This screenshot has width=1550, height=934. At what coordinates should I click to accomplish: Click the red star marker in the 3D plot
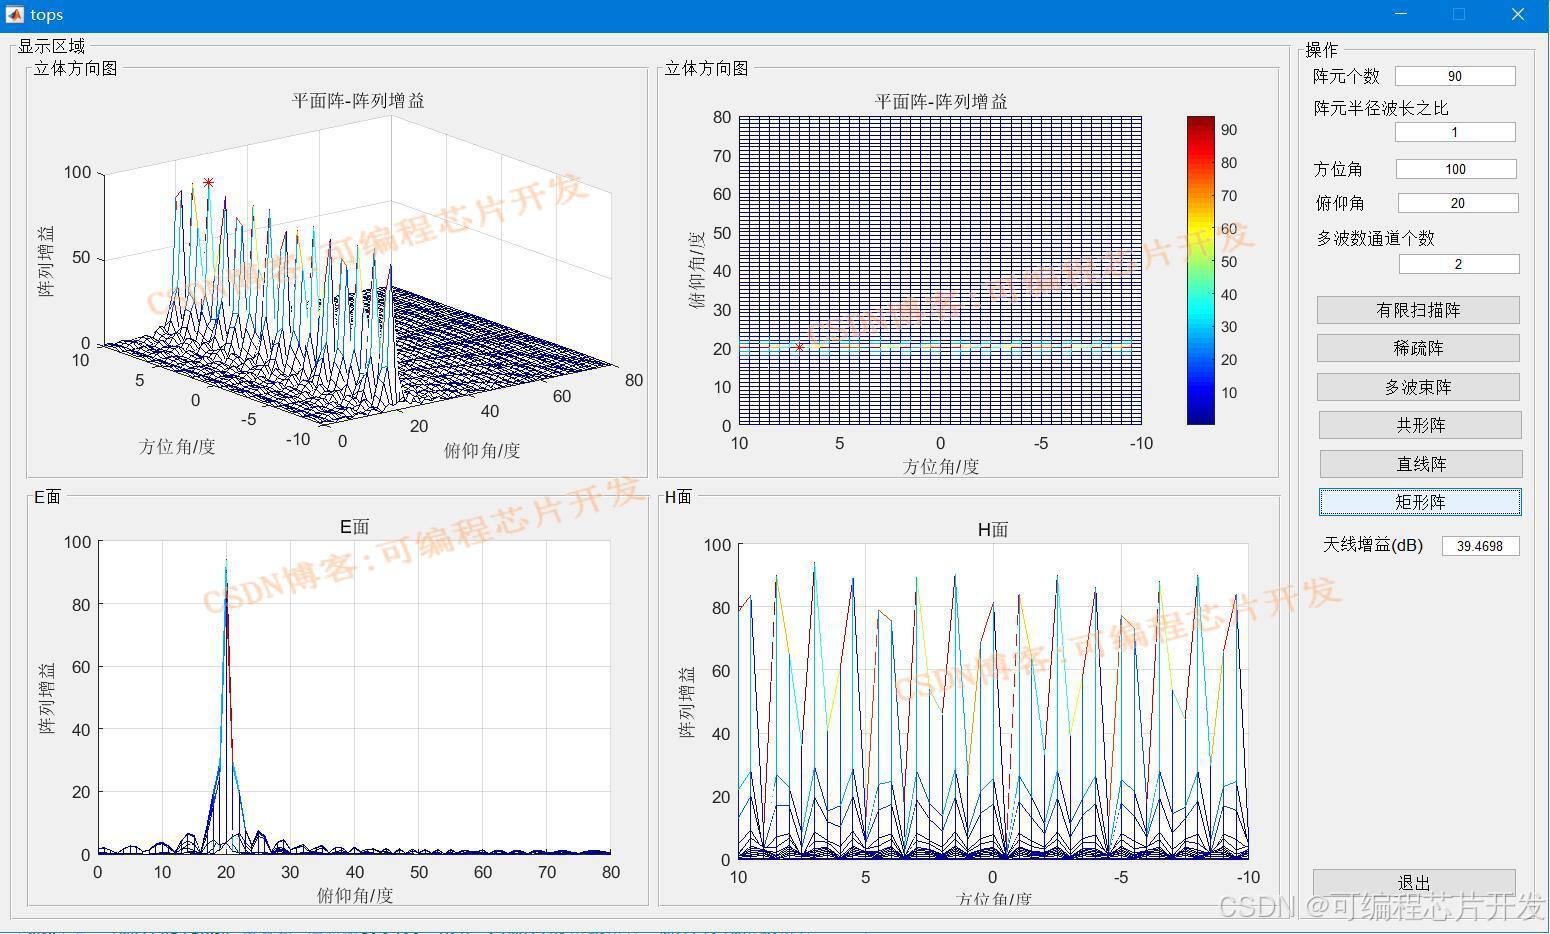[x=208, y=183]
